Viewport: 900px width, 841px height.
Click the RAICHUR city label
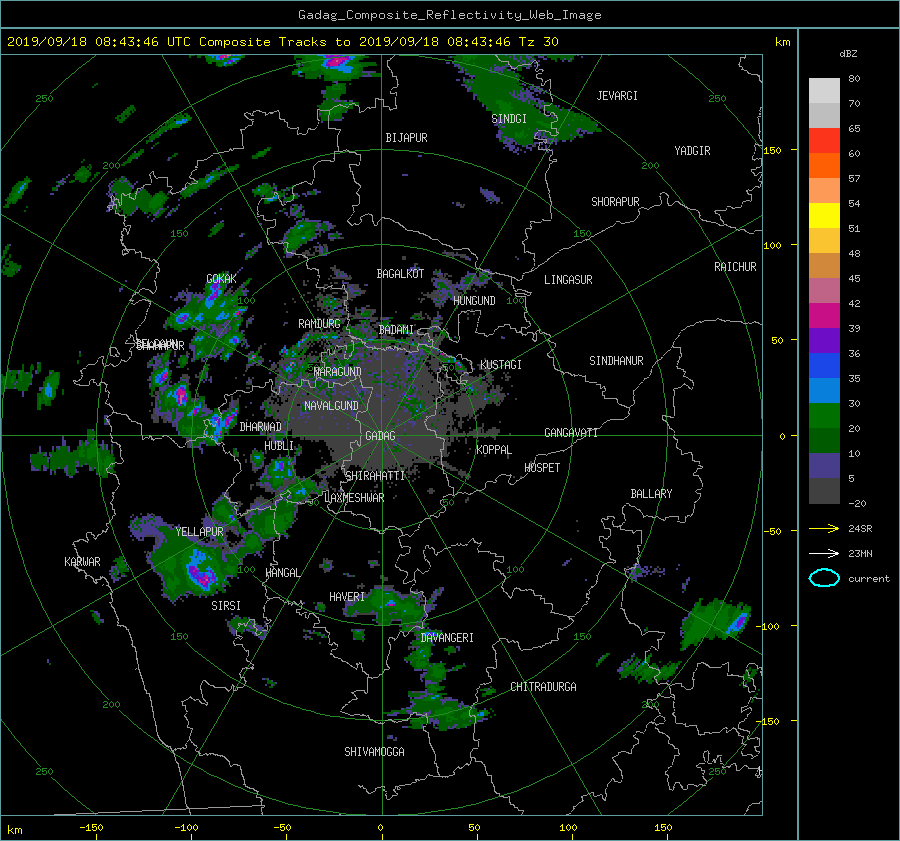pyautogui.click(x=735, y=267)
